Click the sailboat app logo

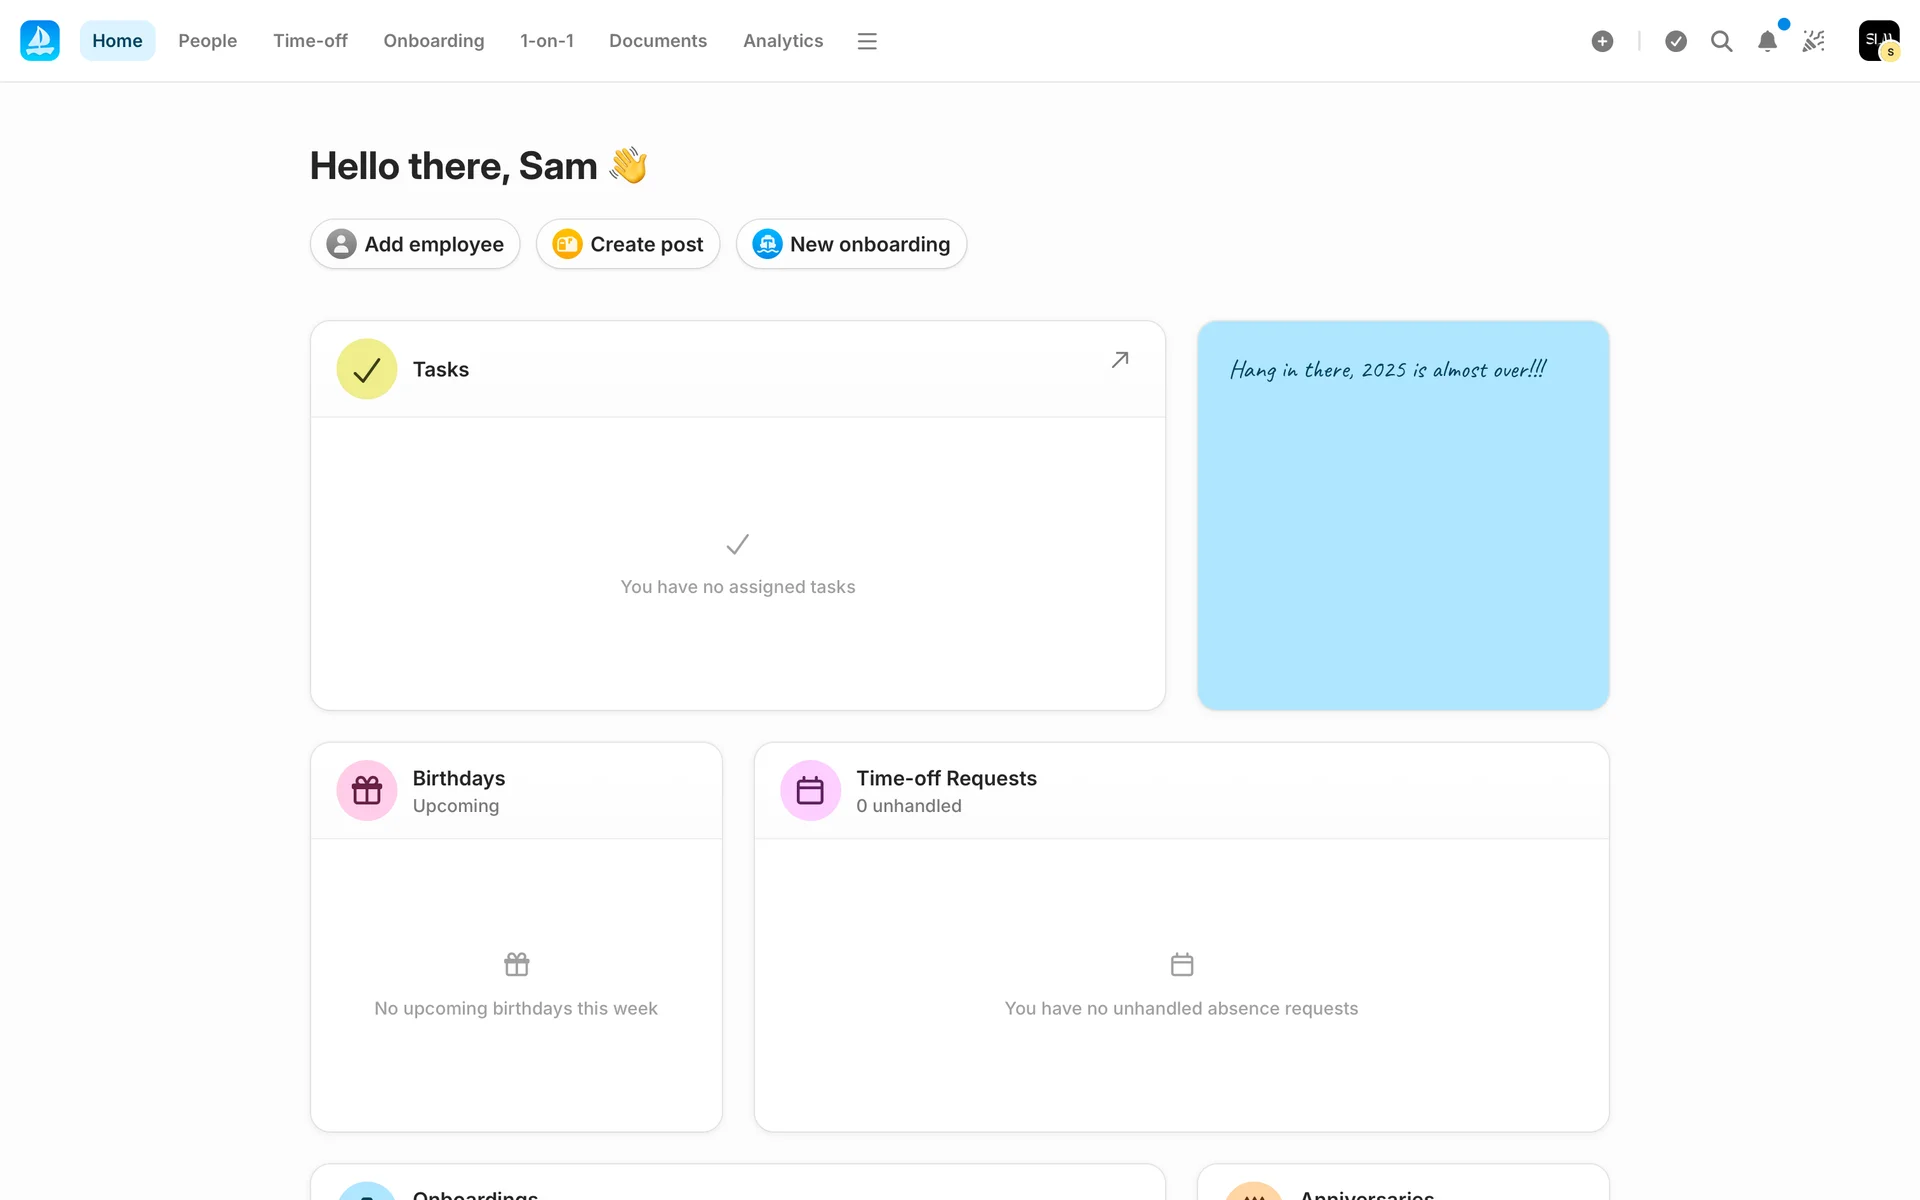click(40, 41)
